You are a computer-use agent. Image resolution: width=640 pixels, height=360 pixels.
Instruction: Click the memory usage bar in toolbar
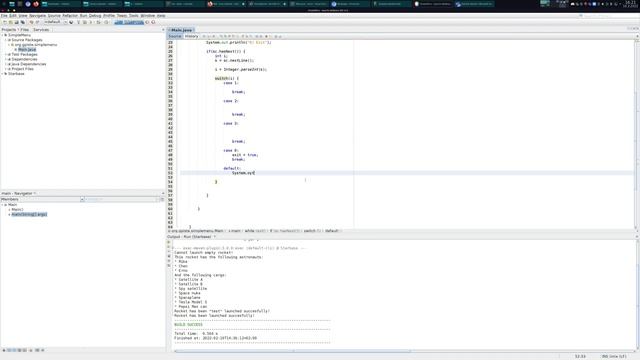[129, 22]
